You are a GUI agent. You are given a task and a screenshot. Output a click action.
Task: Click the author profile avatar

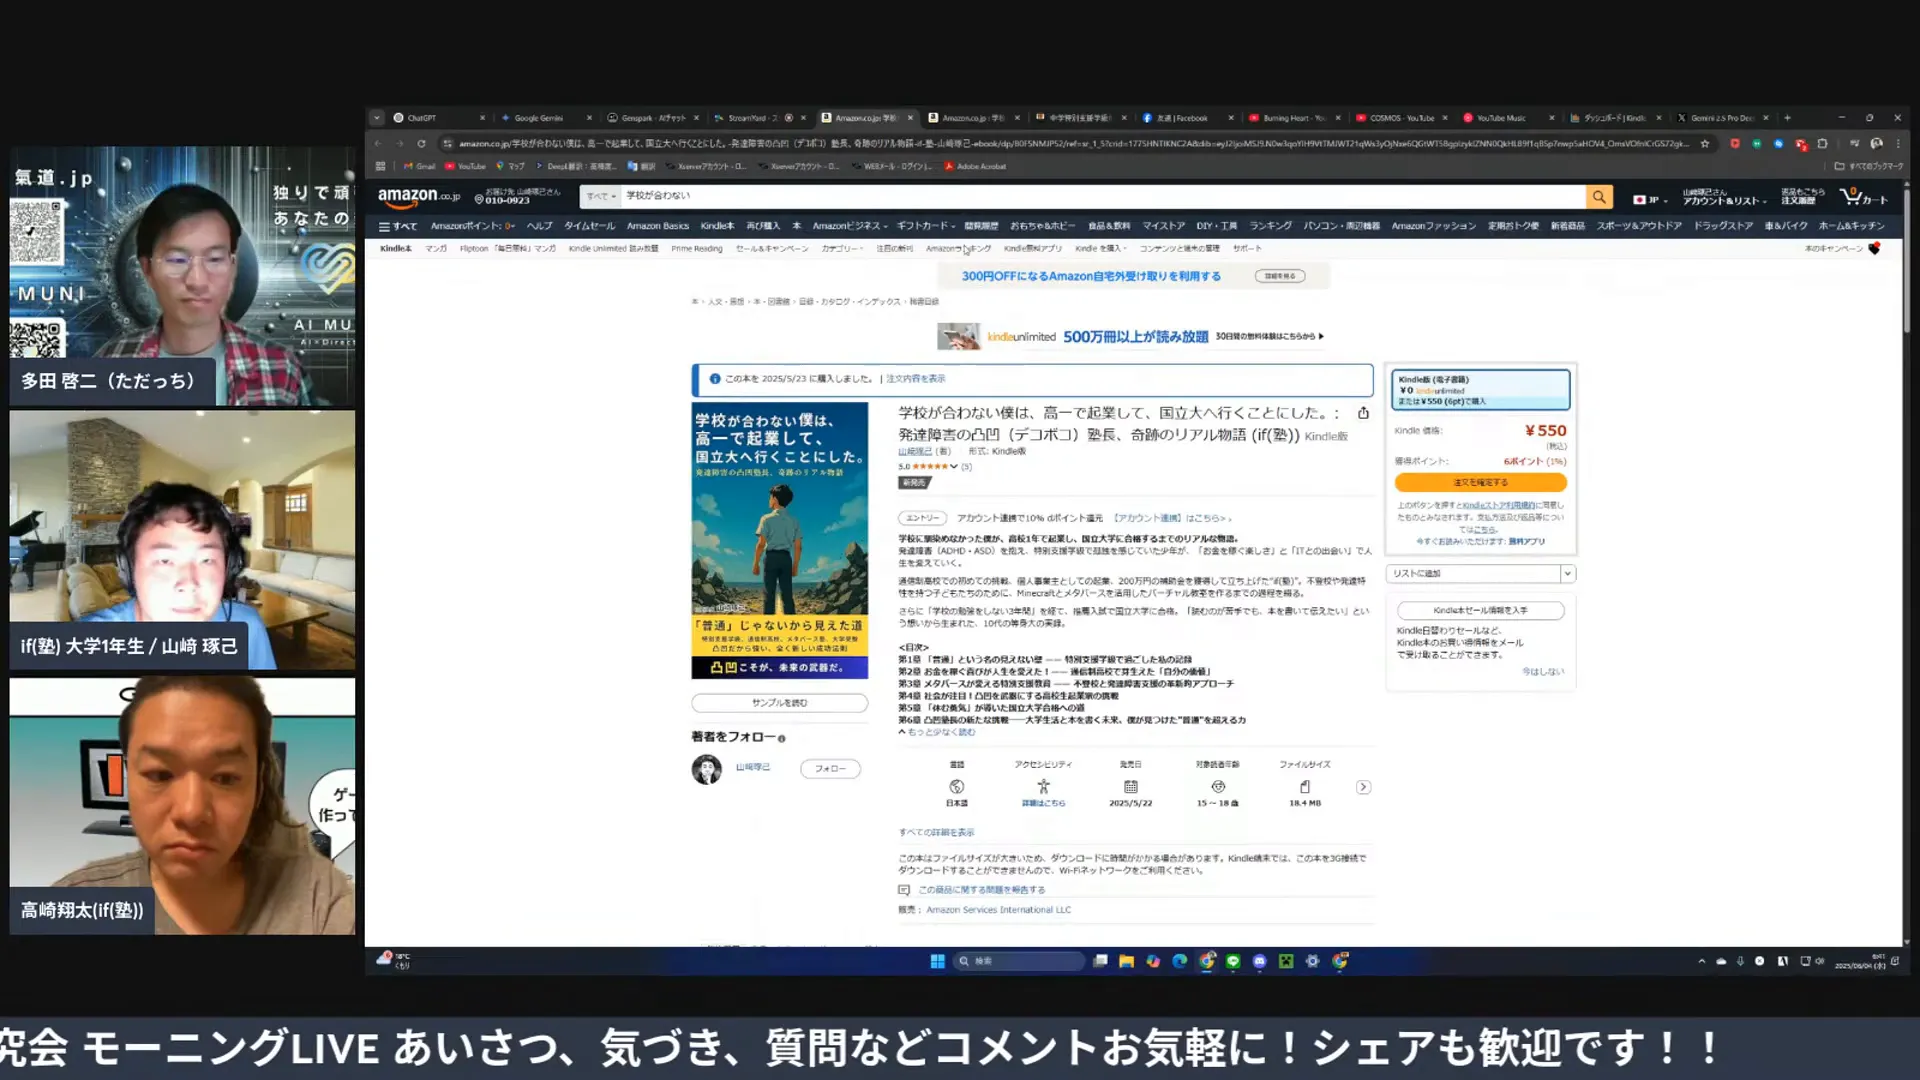pos(707,769)
